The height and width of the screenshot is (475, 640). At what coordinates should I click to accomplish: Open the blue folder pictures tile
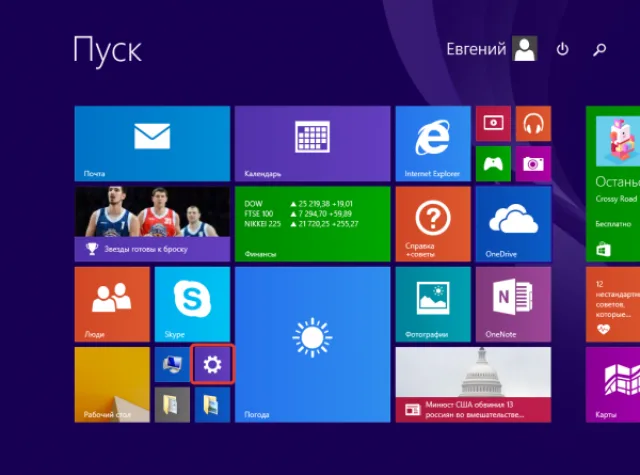[x=212, y=405]
